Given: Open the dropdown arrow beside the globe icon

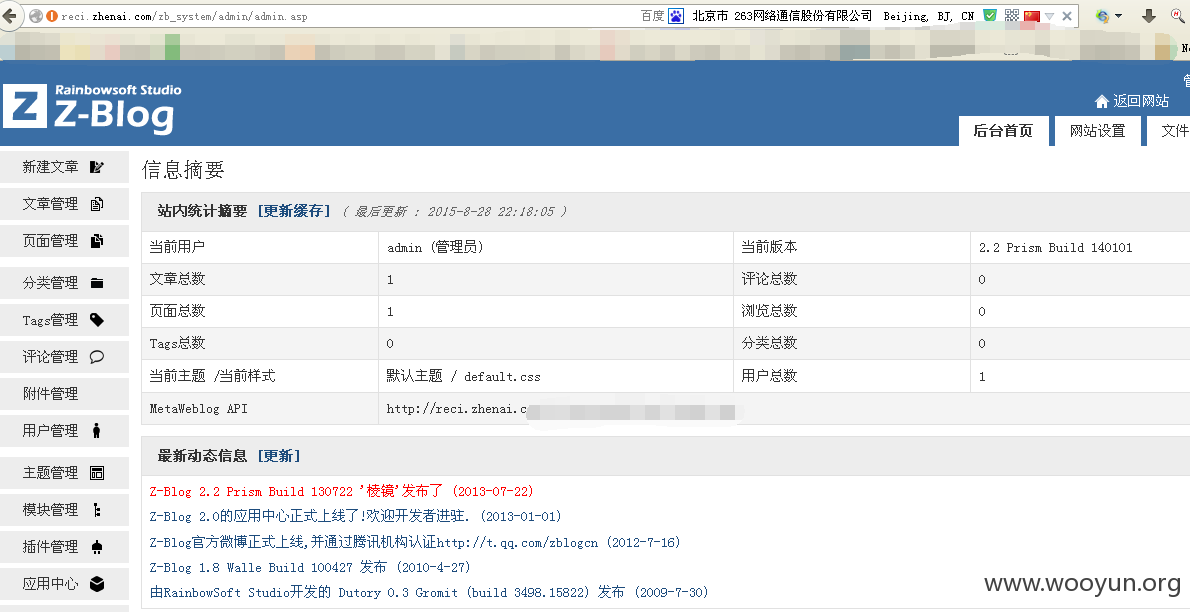Looking at the screenshot, I should [x=1119, y=16].
